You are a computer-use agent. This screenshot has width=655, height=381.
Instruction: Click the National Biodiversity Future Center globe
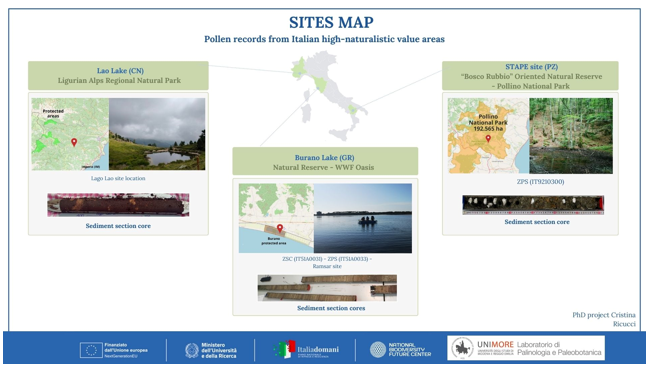(378, 350)
